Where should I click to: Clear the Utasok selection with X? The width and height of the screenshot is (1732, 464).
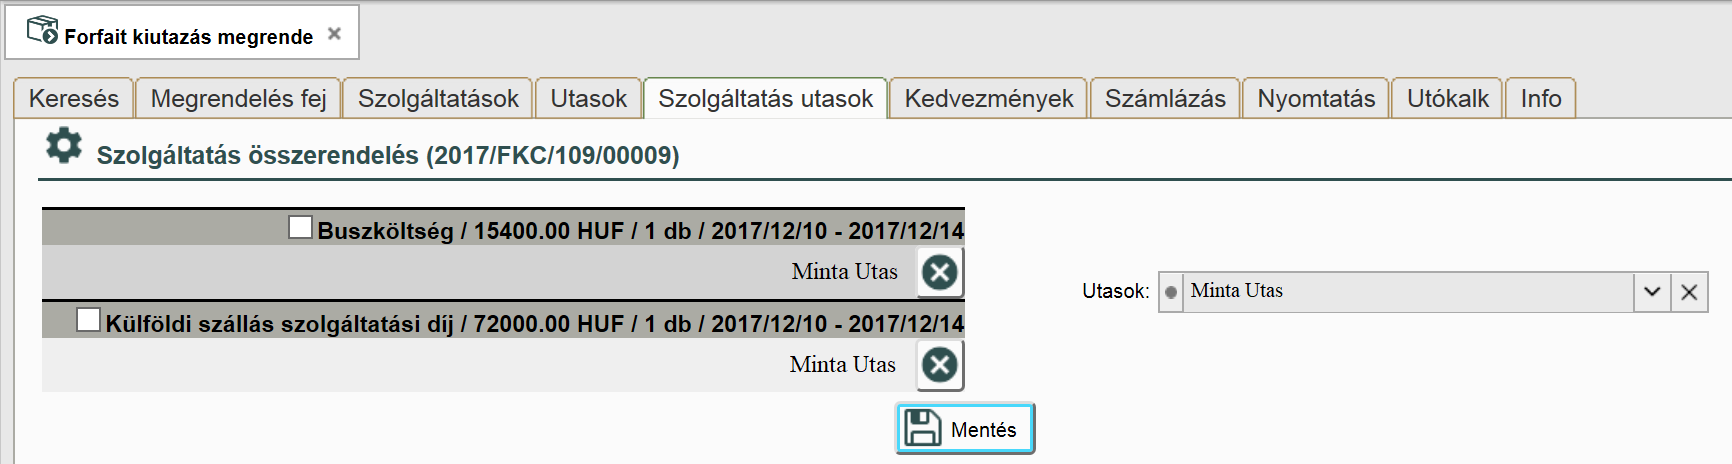point(1689,292)
